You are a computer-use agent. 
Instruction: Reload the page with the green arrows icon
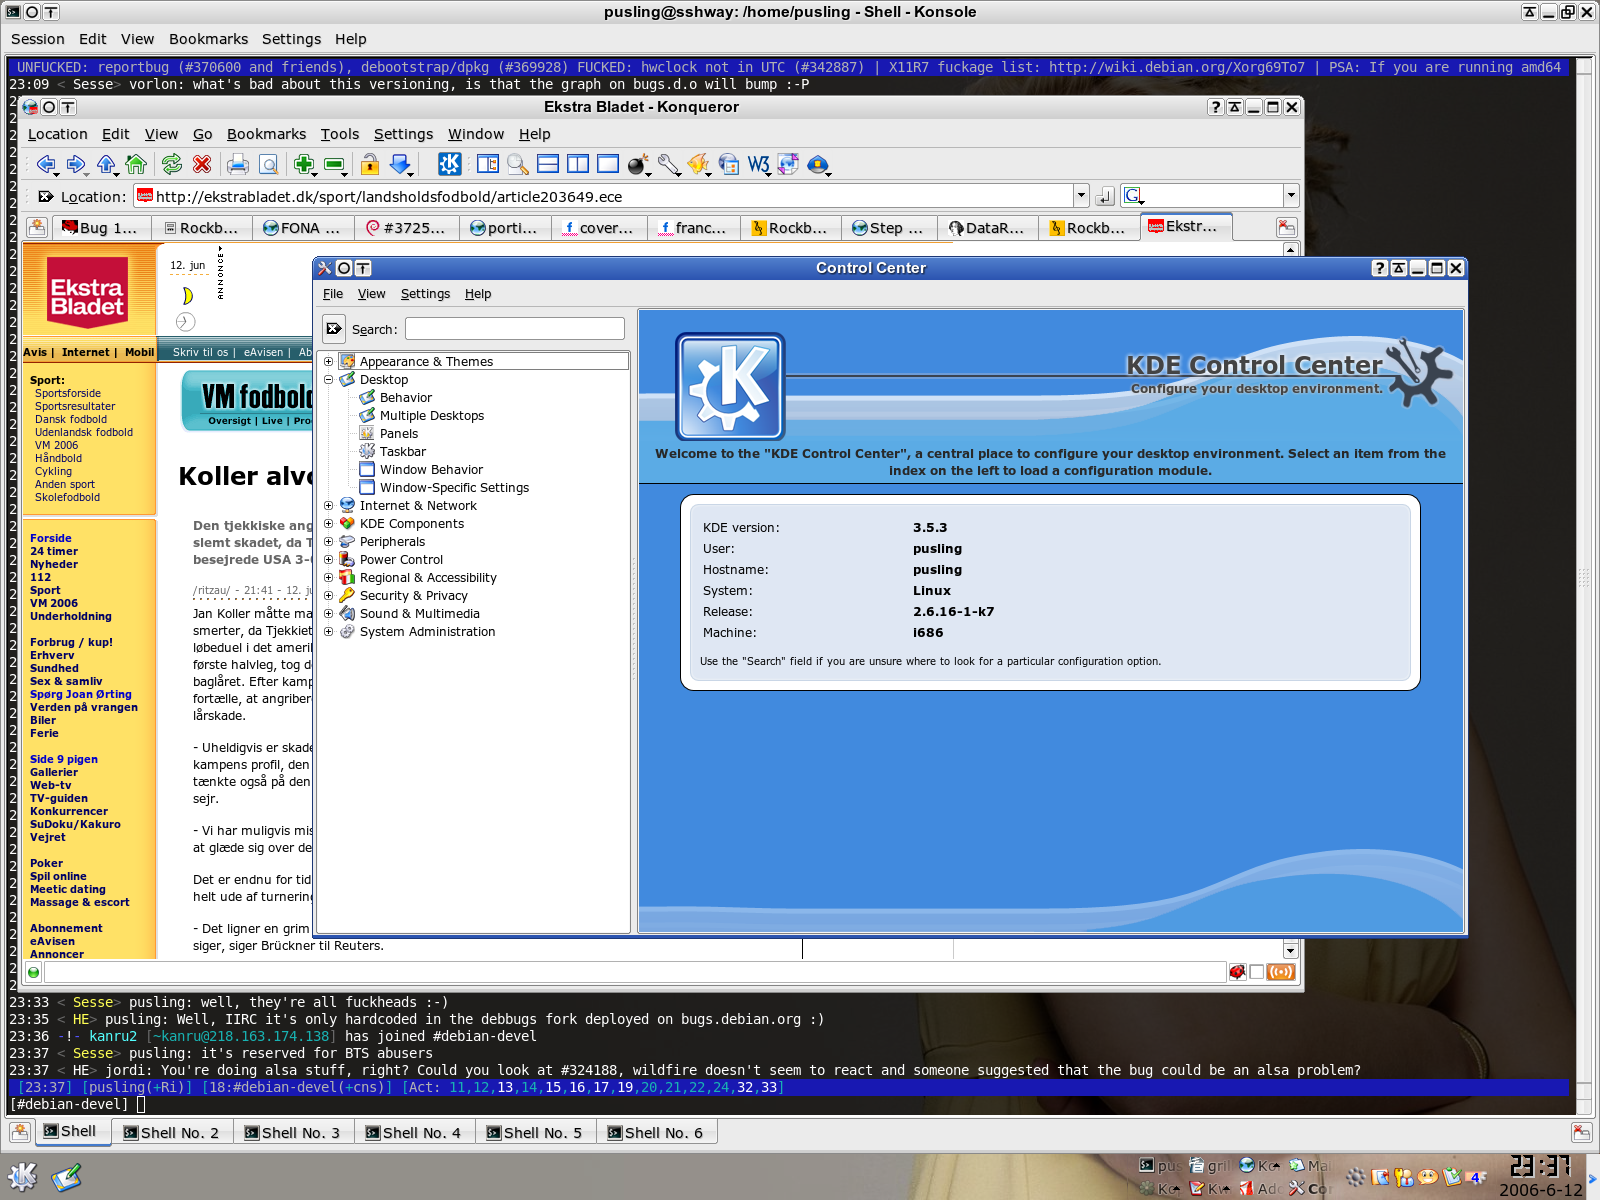coord(172,164)
